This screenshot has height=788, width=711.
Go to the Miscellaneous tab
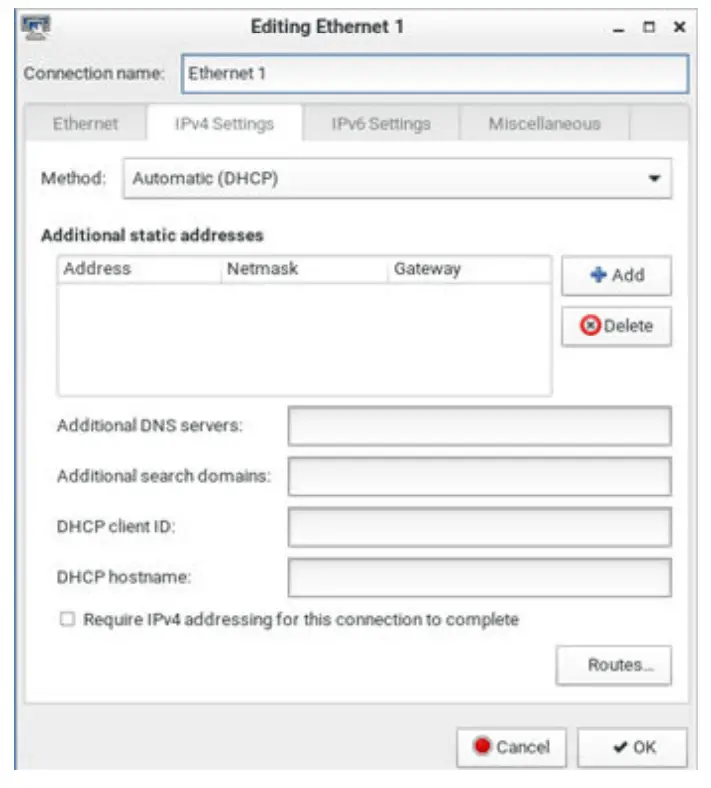[x=544, y=124]
